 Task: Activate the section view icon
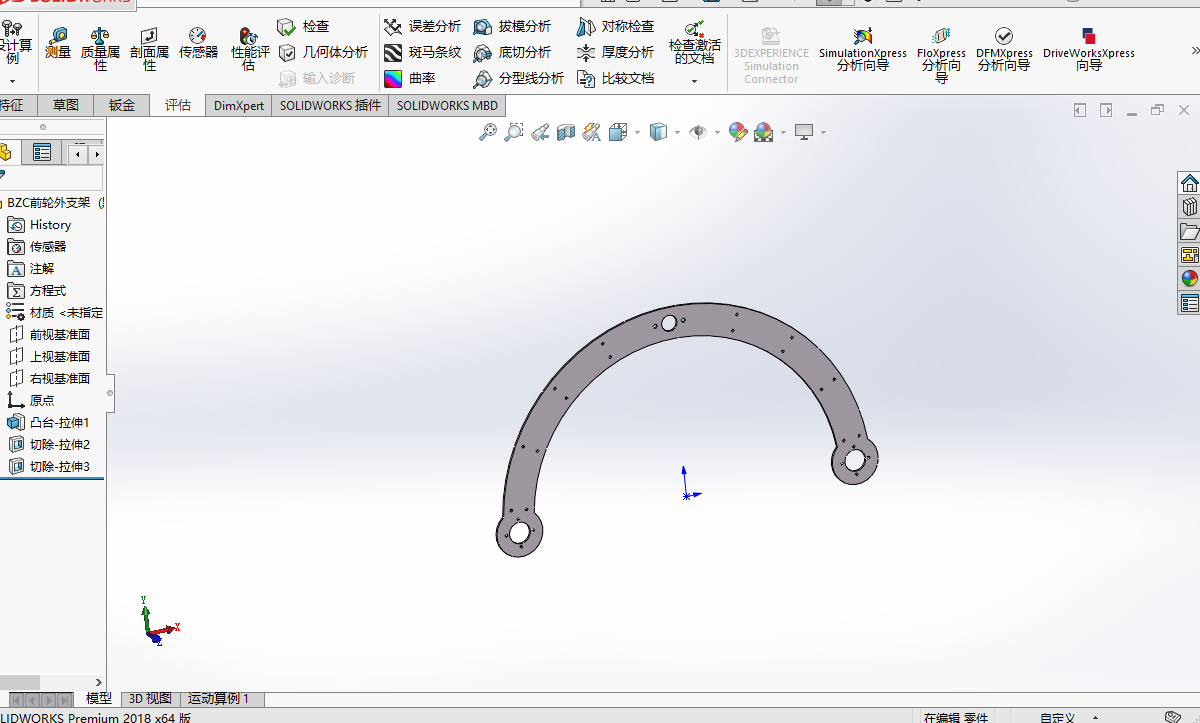point(566,132)
